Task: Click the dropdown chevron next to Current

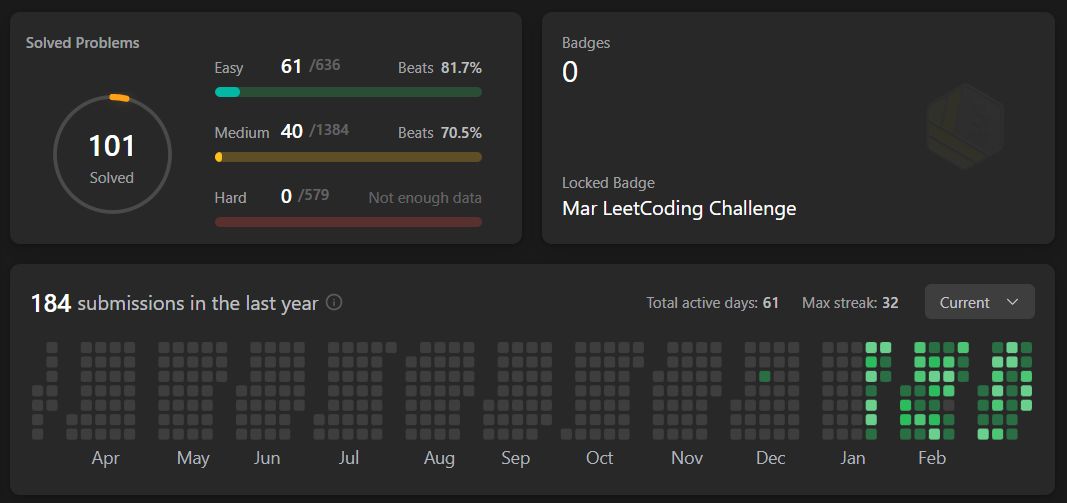Action: pyautogui.click(x=1012, y=302)
